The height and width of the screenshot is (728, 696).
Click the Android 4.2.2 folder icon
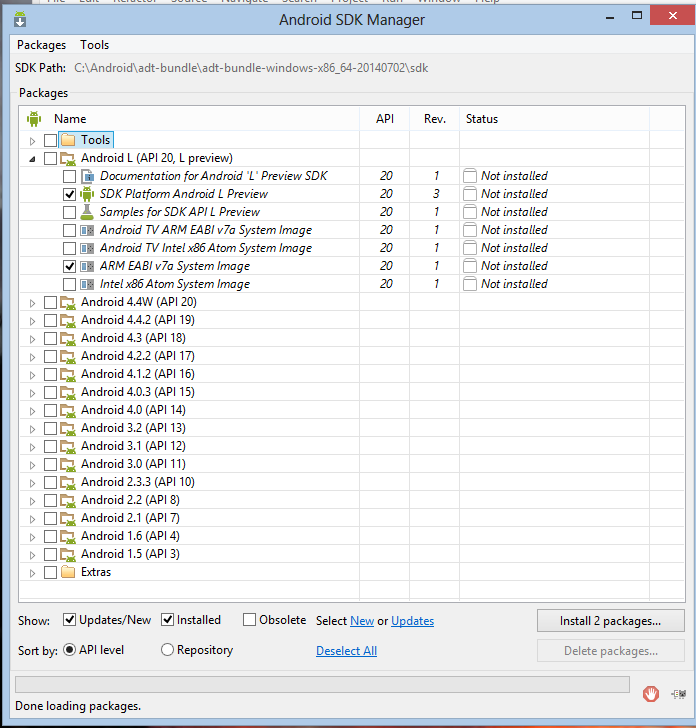(x=68, y=357)
